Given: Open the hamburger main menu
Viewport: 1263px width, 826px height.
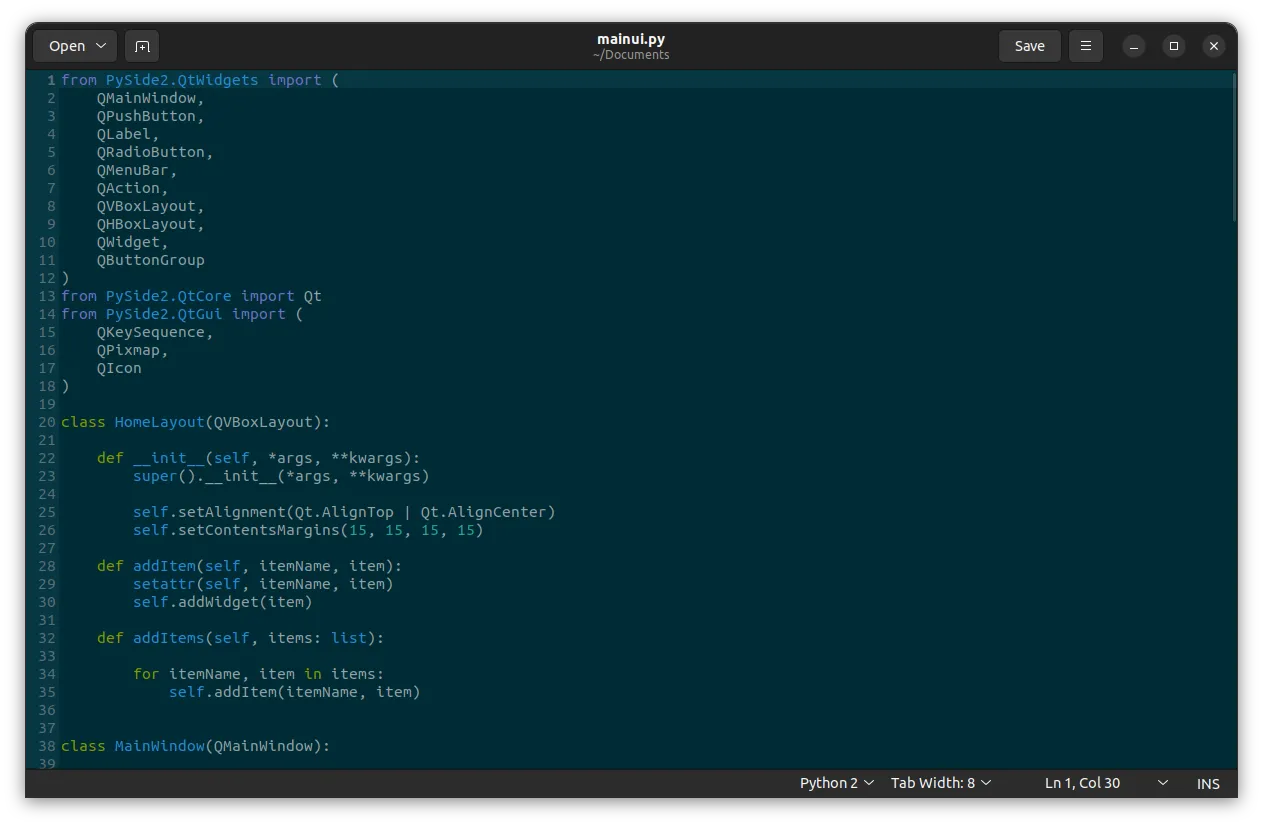Looking at the screenshot, I should (1085, 45).
